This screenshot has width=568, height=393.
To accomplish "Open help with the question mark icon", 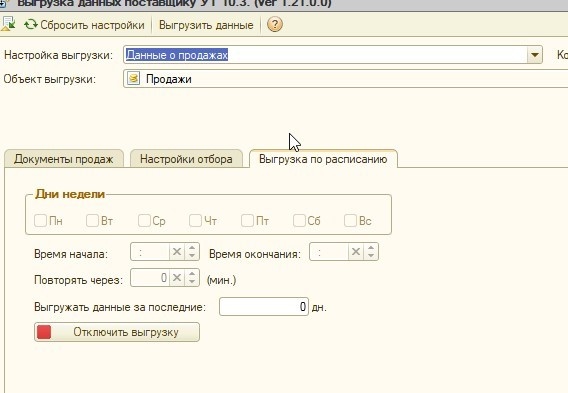I will pos(275,25).
